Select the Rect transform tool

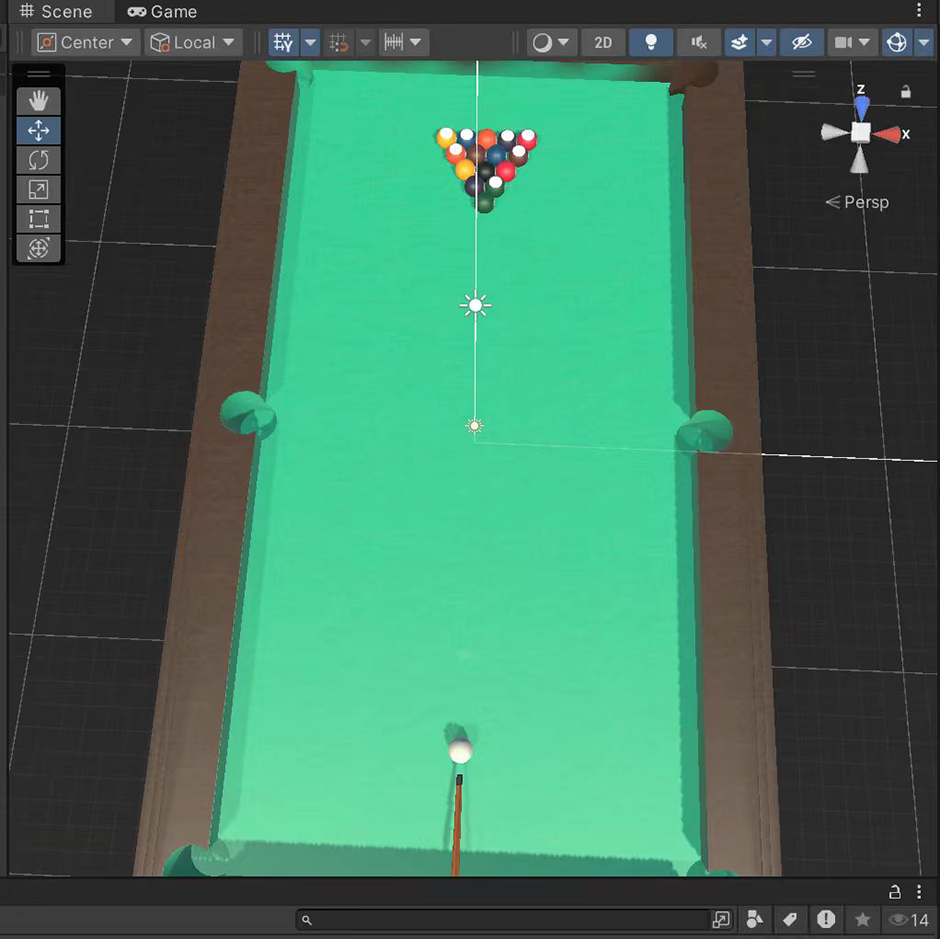coord(39,219)
